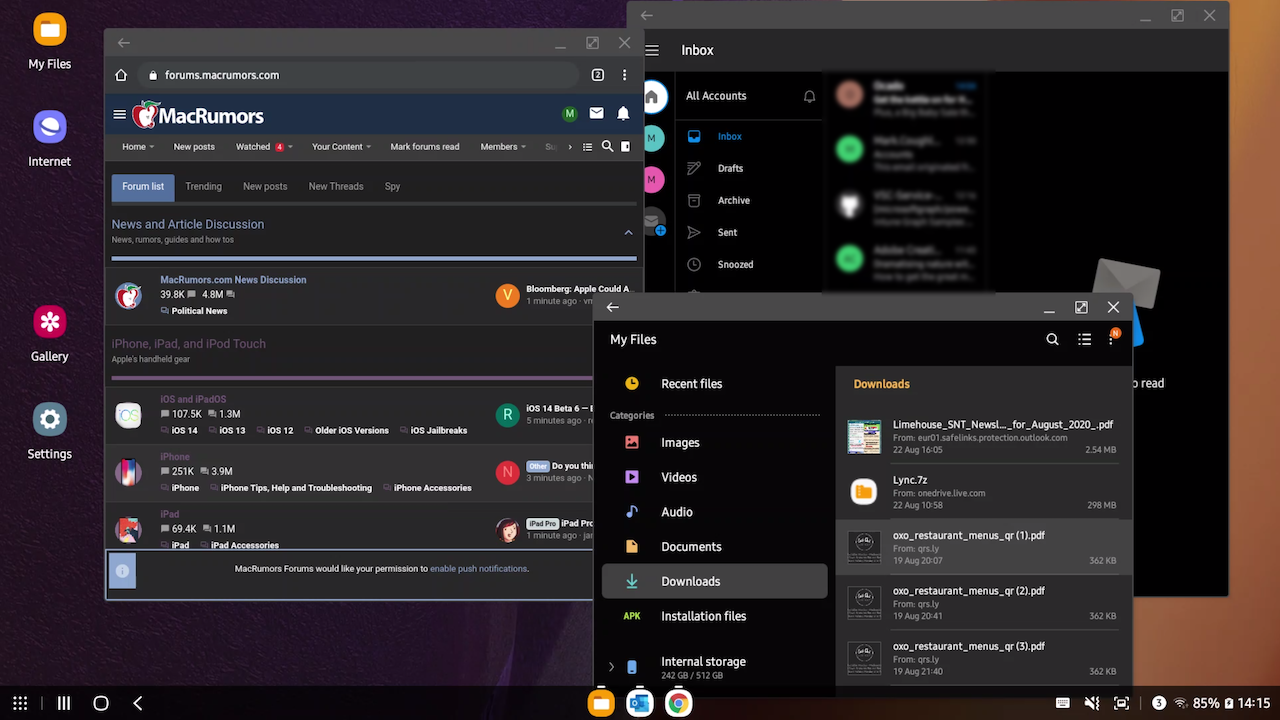Click the Chrome address bar URL
Viewport: 1280px width, 720px height.
click(222, 75)
